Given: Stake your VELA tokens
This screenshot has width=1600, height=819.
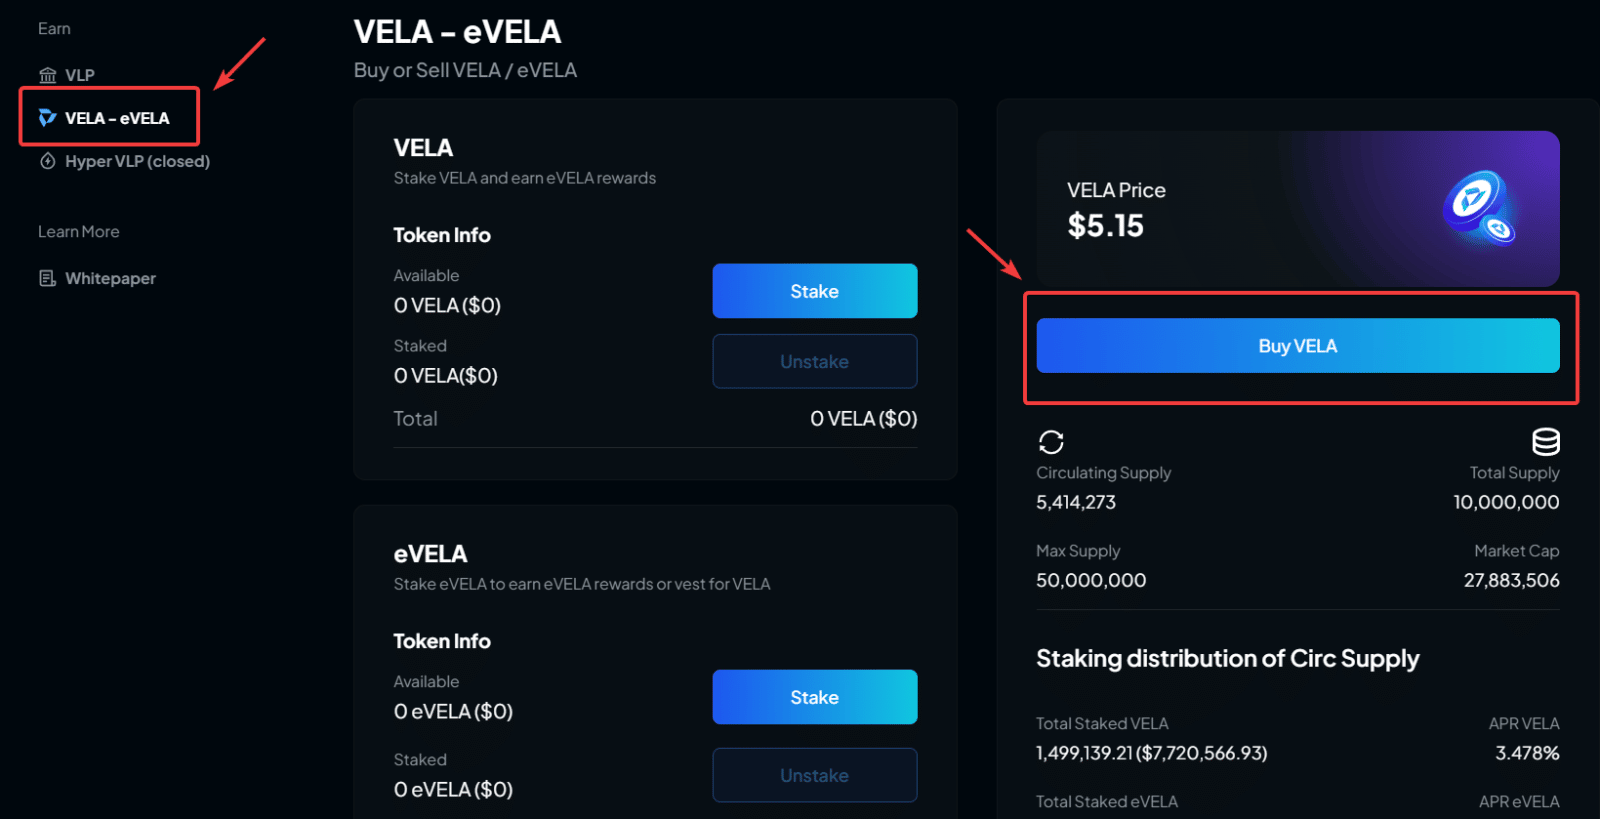Looking at the screenshot, I should 814,290.
